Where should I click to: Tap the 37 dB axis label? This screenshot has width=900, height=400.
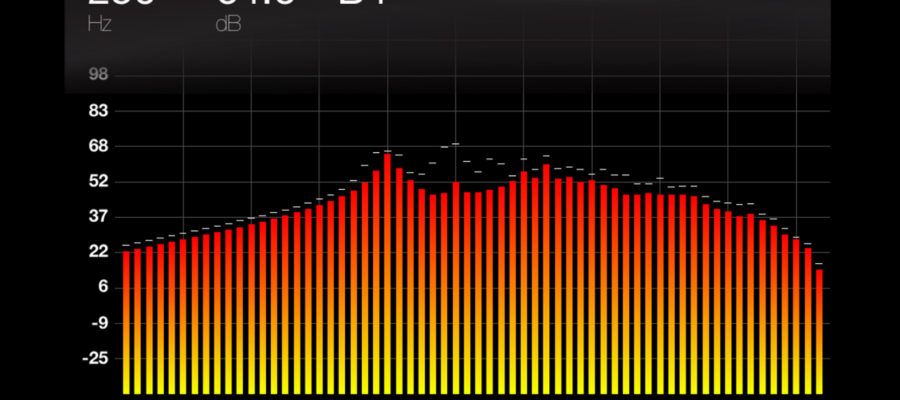tap(98, 217)
